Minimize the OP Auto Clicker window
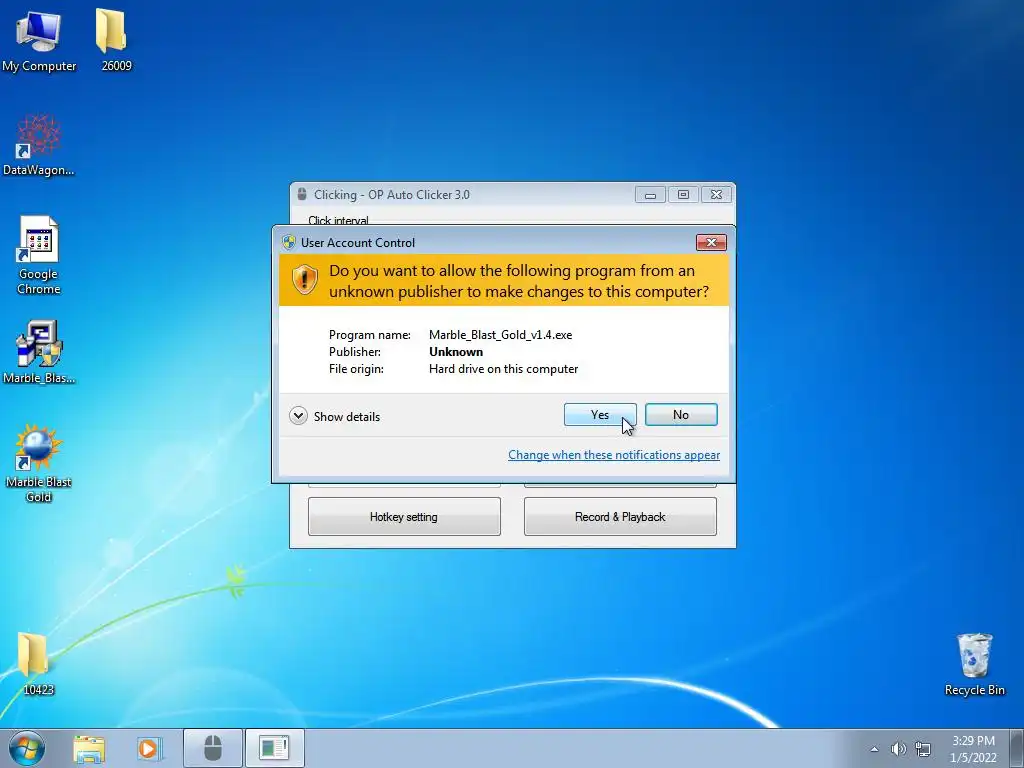Image resolution: width=1024 pixels, height=768 pixels. [650, 195]
